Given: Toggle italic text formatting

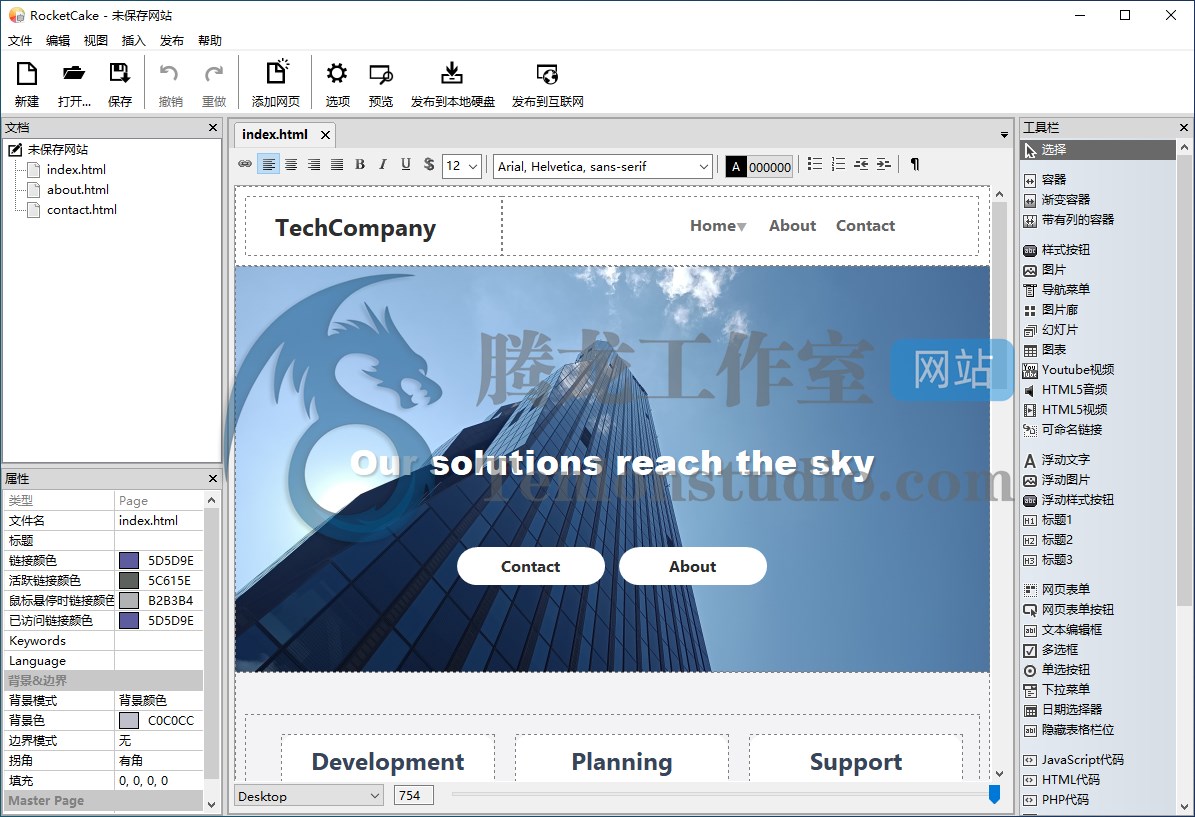Looking at the screenshot, I should (x=382, y=165).
